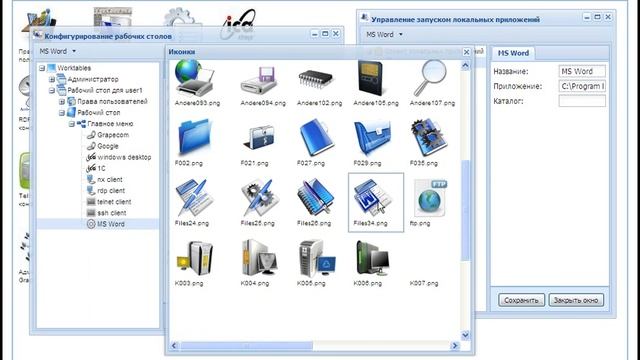Open MS Word dropdown in Управление запуском window
Viewport: 640px width, 360px height.
click(384, 35)
